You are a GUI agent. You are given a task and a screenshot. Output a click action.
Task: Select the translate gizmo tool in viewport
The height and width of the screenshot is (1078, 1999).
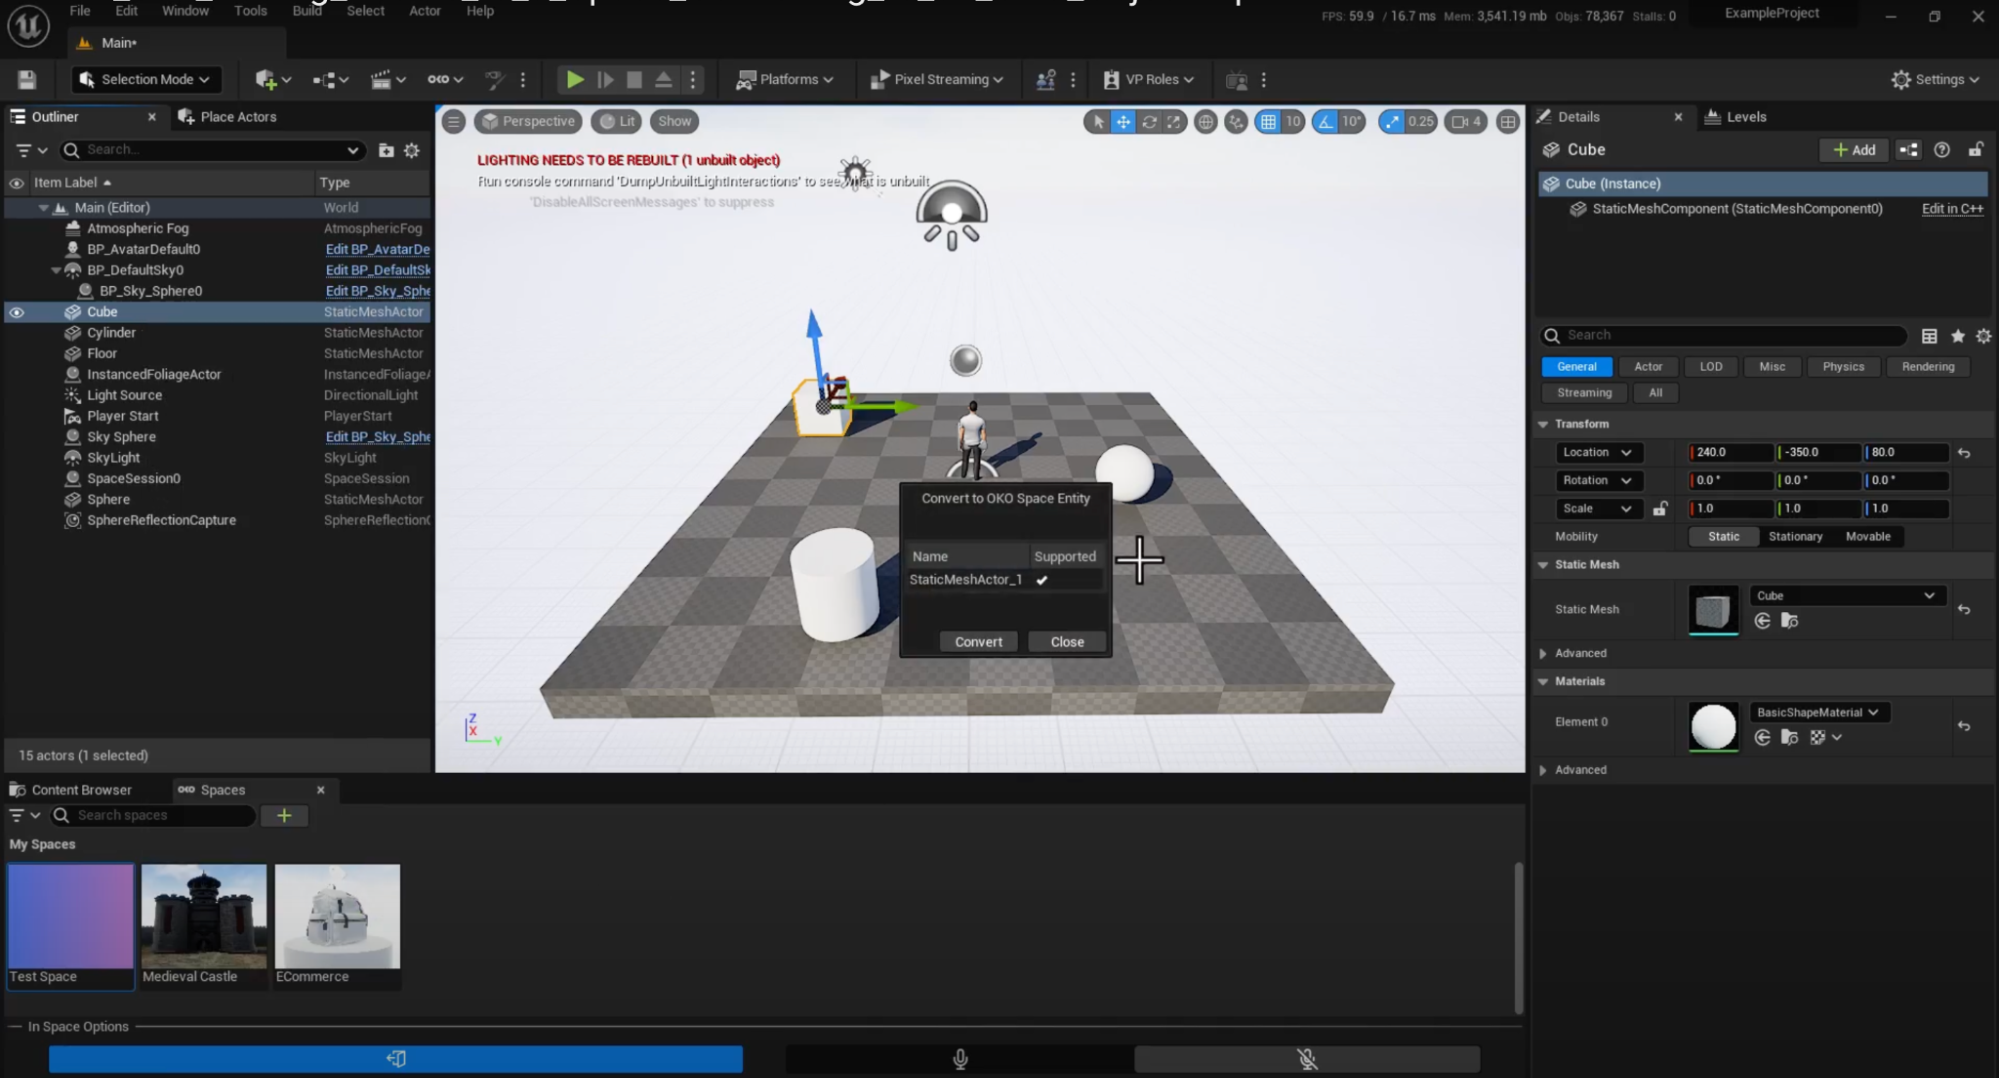tap(1123, 122)
